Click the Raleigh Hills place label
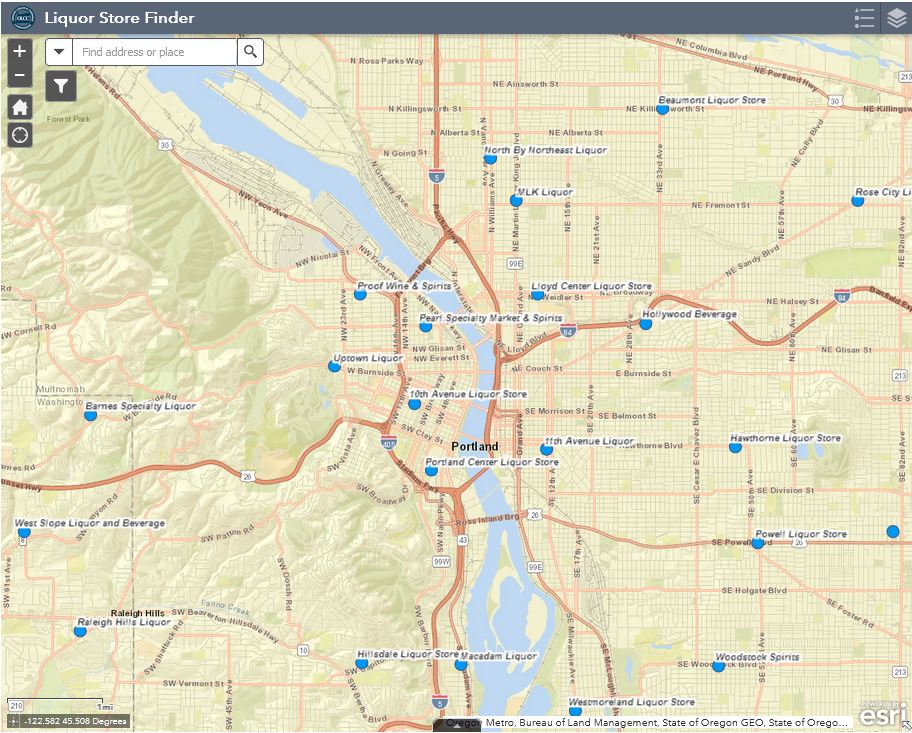 [x=137, y=613]
